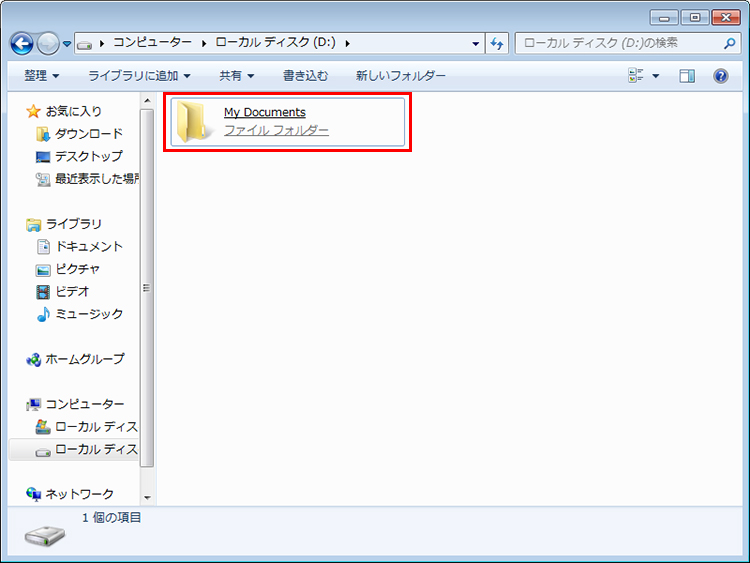Click the highlighted ローカル ディス drive icon
The image size is (750, 563).
43,452
